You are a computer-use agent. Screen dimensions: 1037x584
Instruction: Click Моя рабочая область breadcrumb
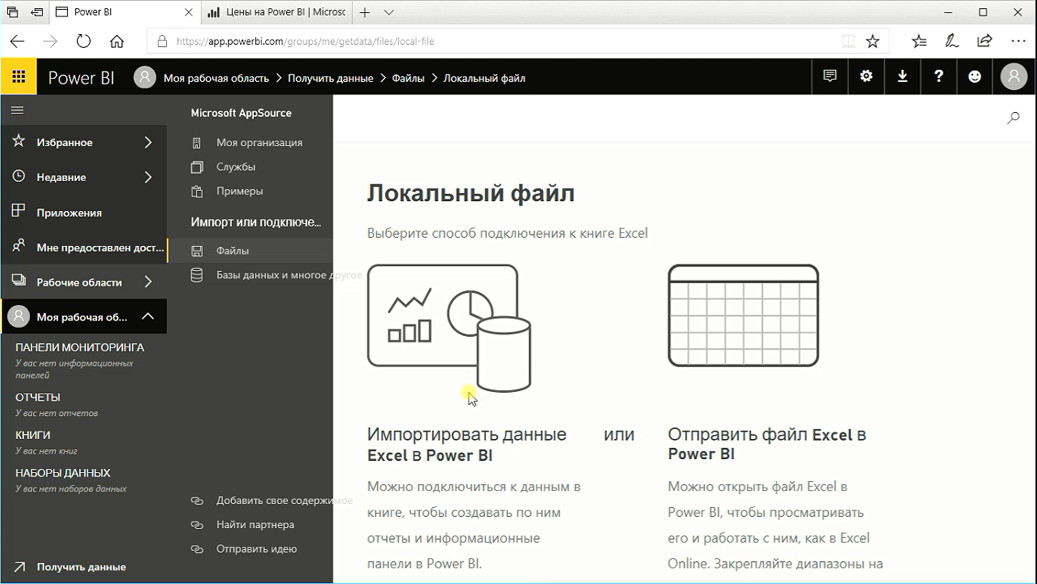(x=216, y=78)
